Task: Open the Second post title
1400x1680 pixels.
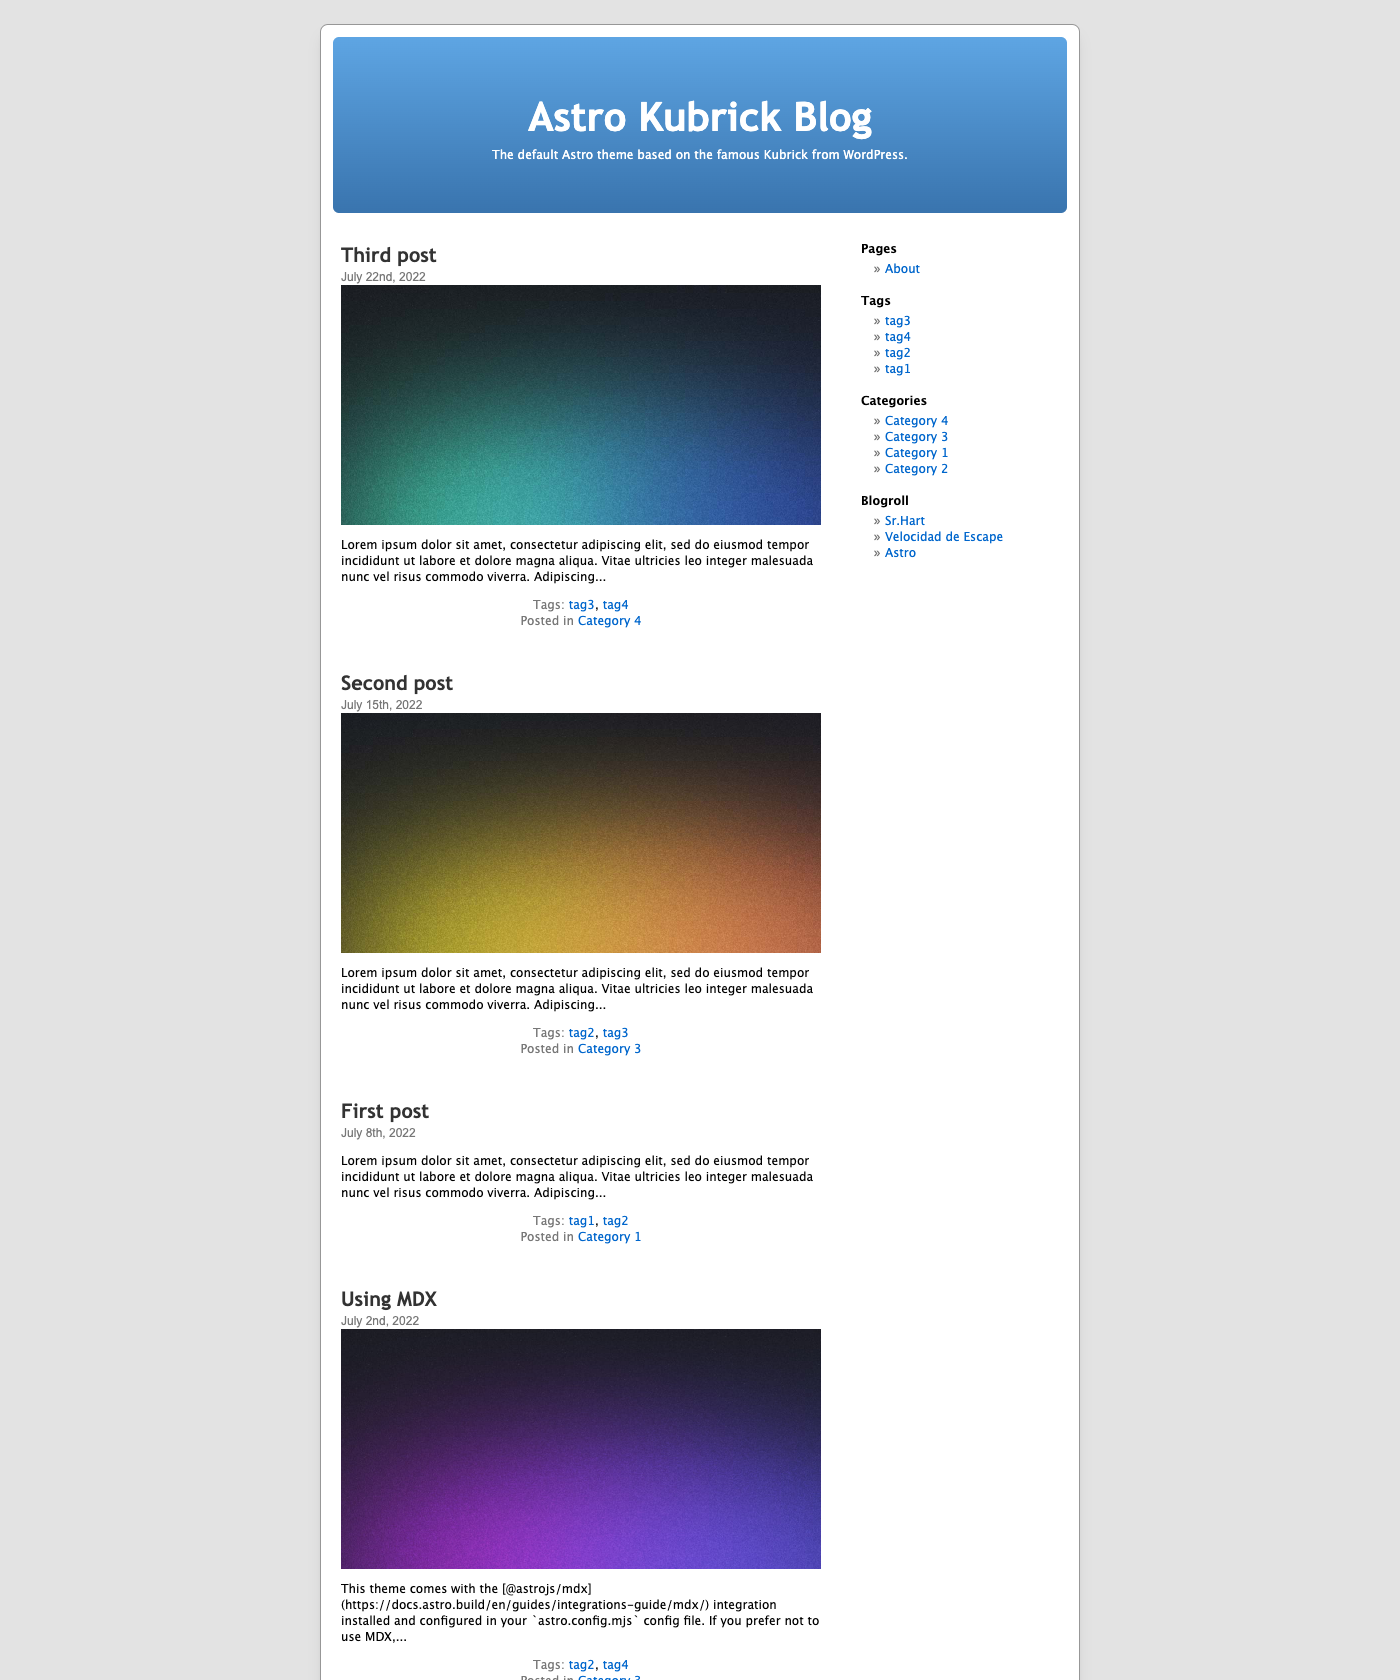Action: click(396, 683)
